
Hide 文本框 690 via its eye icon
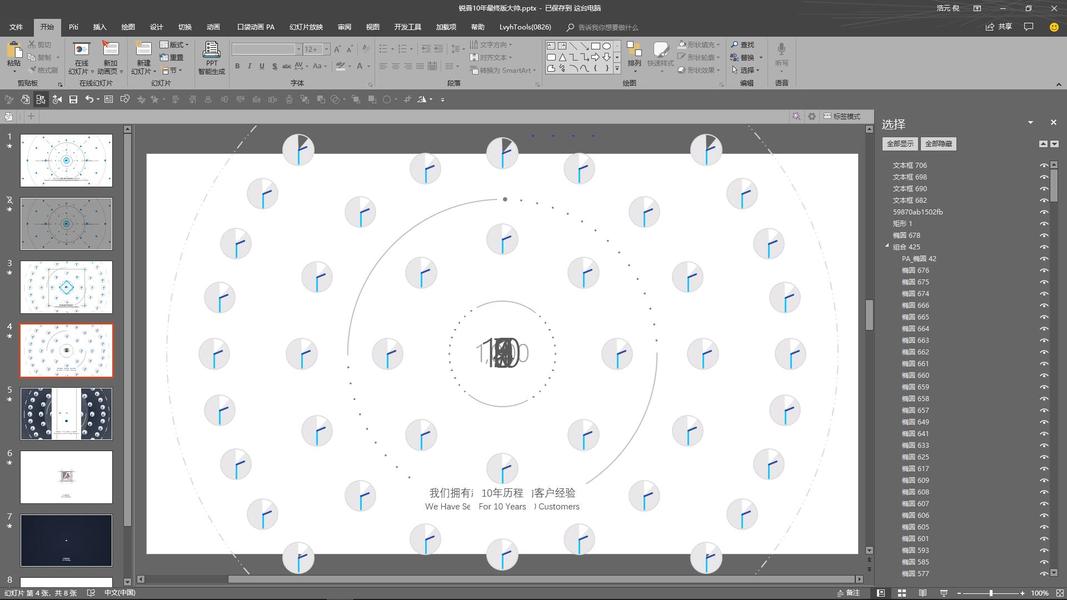pos(1044,188)
